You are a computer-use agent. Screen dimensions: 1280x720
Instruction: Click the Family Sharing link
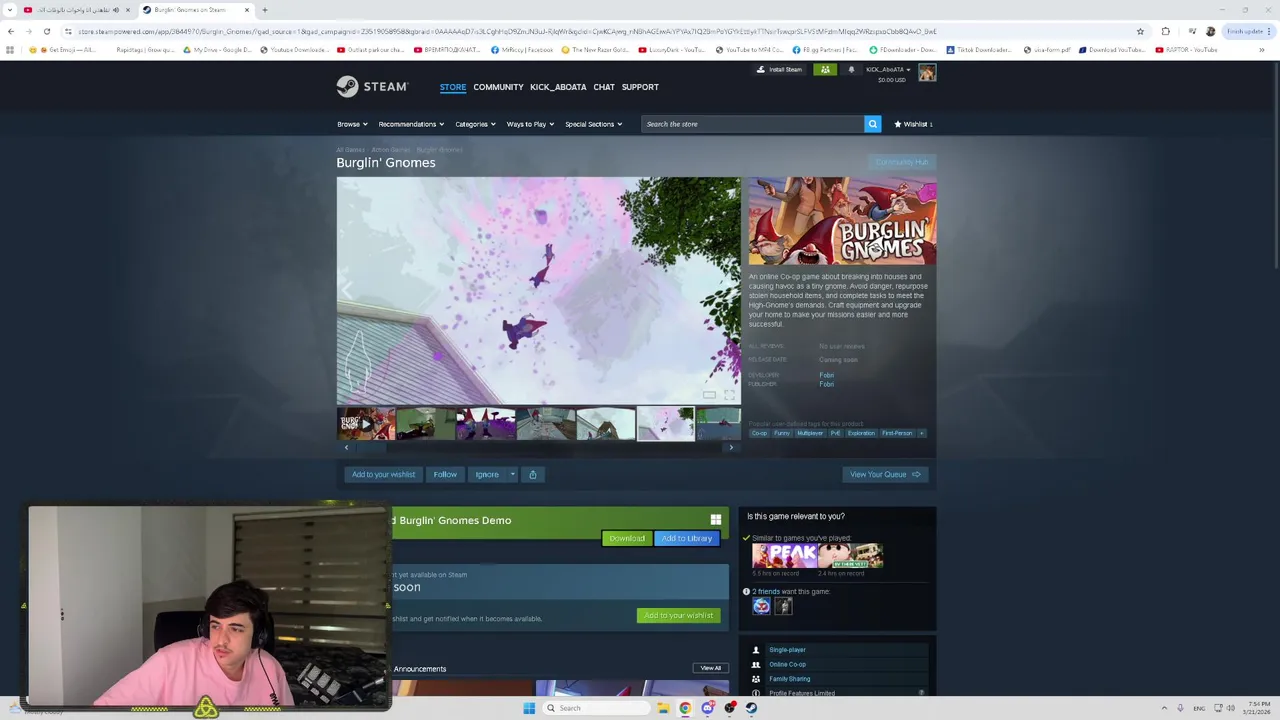pyautogui.click(x=789, y=679)
